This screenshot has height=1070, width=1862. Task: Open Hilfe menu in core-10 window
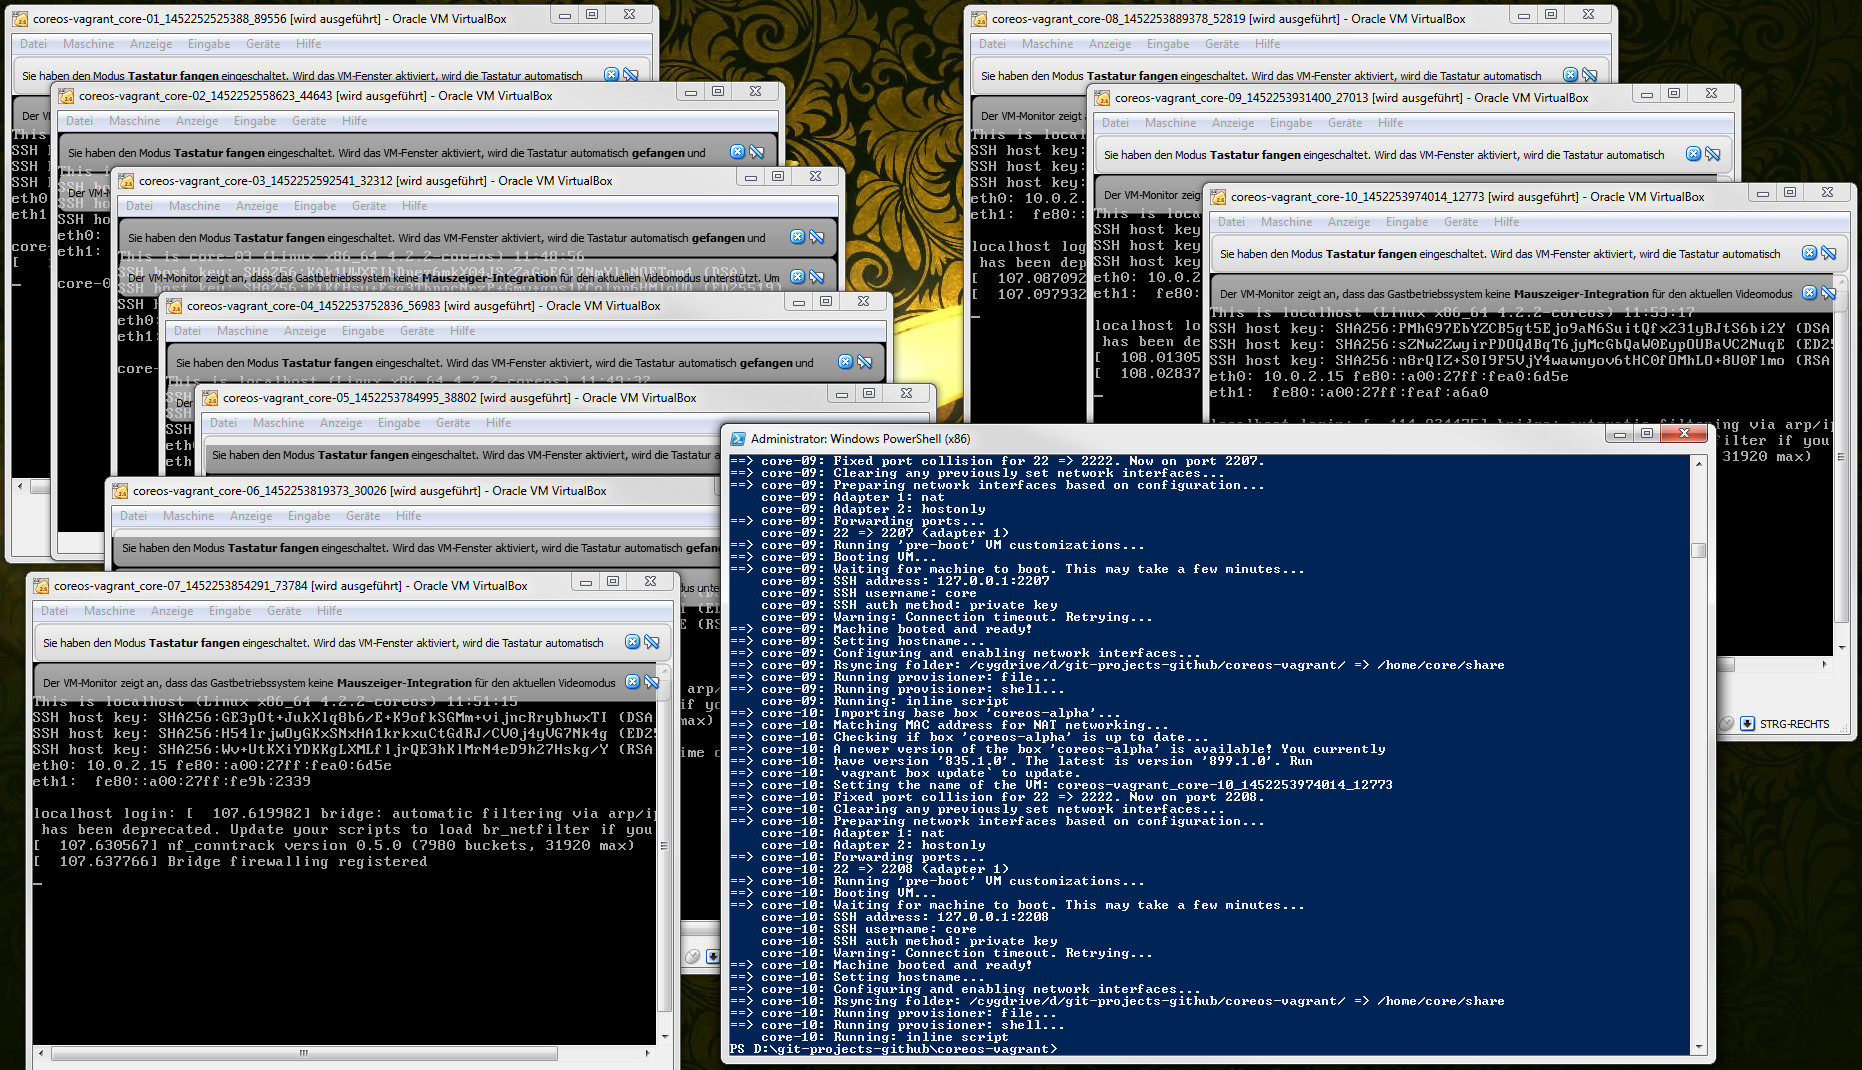[x=1506, y=222]
